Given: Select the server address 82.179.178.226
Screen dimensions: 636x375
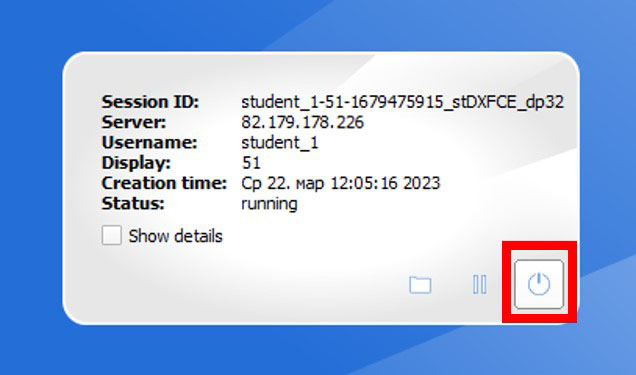Looking at the screenshot, I should coord(303,122).
